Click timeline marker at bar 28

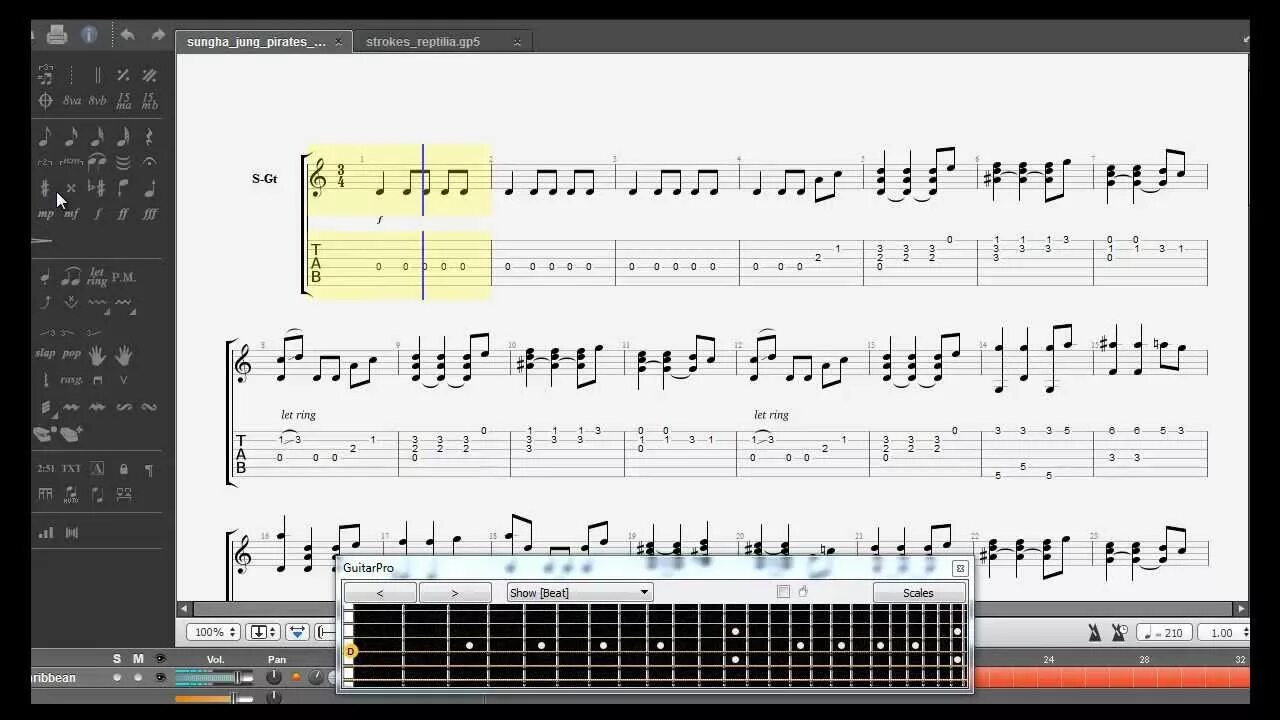[1145, 660]
